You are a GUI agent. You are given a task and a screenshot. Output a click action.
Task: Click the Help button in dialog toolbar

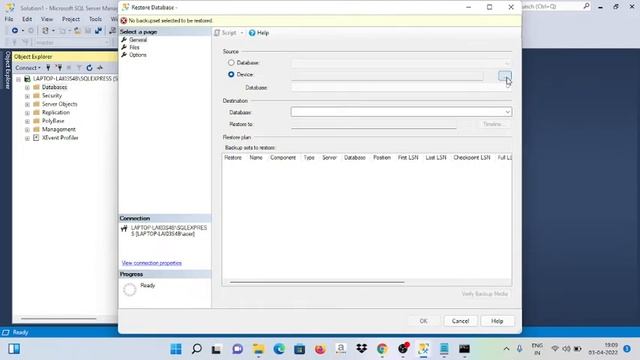pos(259,33)
